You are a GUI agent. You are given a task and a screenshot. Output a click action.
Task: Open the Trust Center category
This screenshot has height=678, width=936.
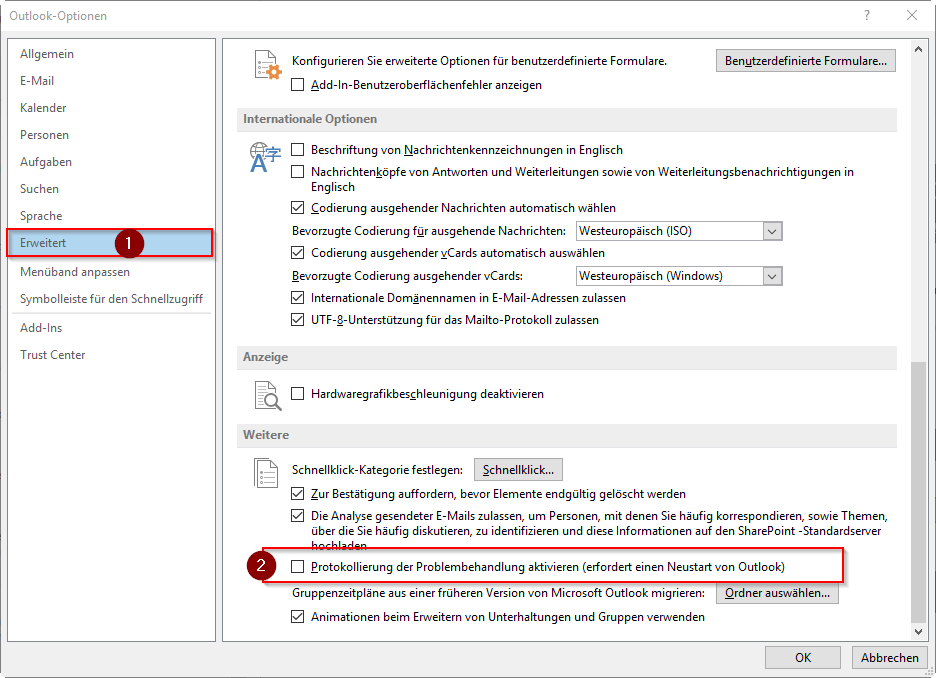click(52, 355)
